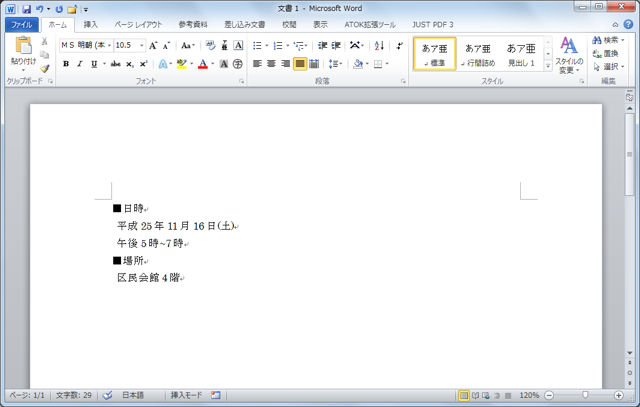Viewport: 640px width, 407px height.
Task: Open the font name dropdown
Action: point(109,45)
